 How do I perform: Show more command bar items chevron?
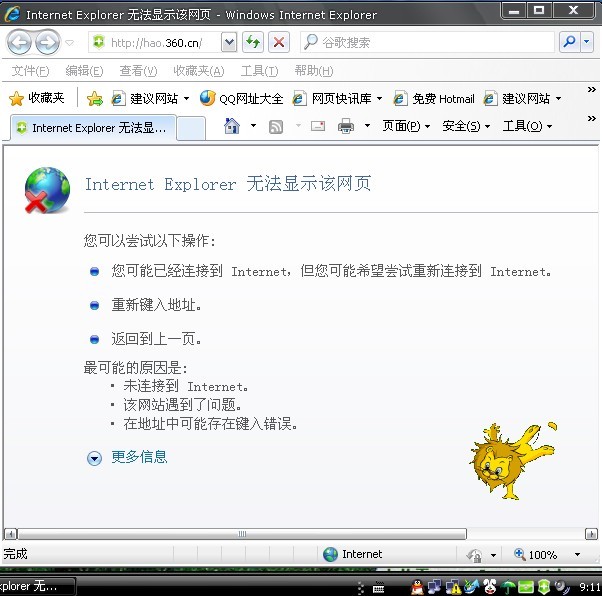coord(592,118)
